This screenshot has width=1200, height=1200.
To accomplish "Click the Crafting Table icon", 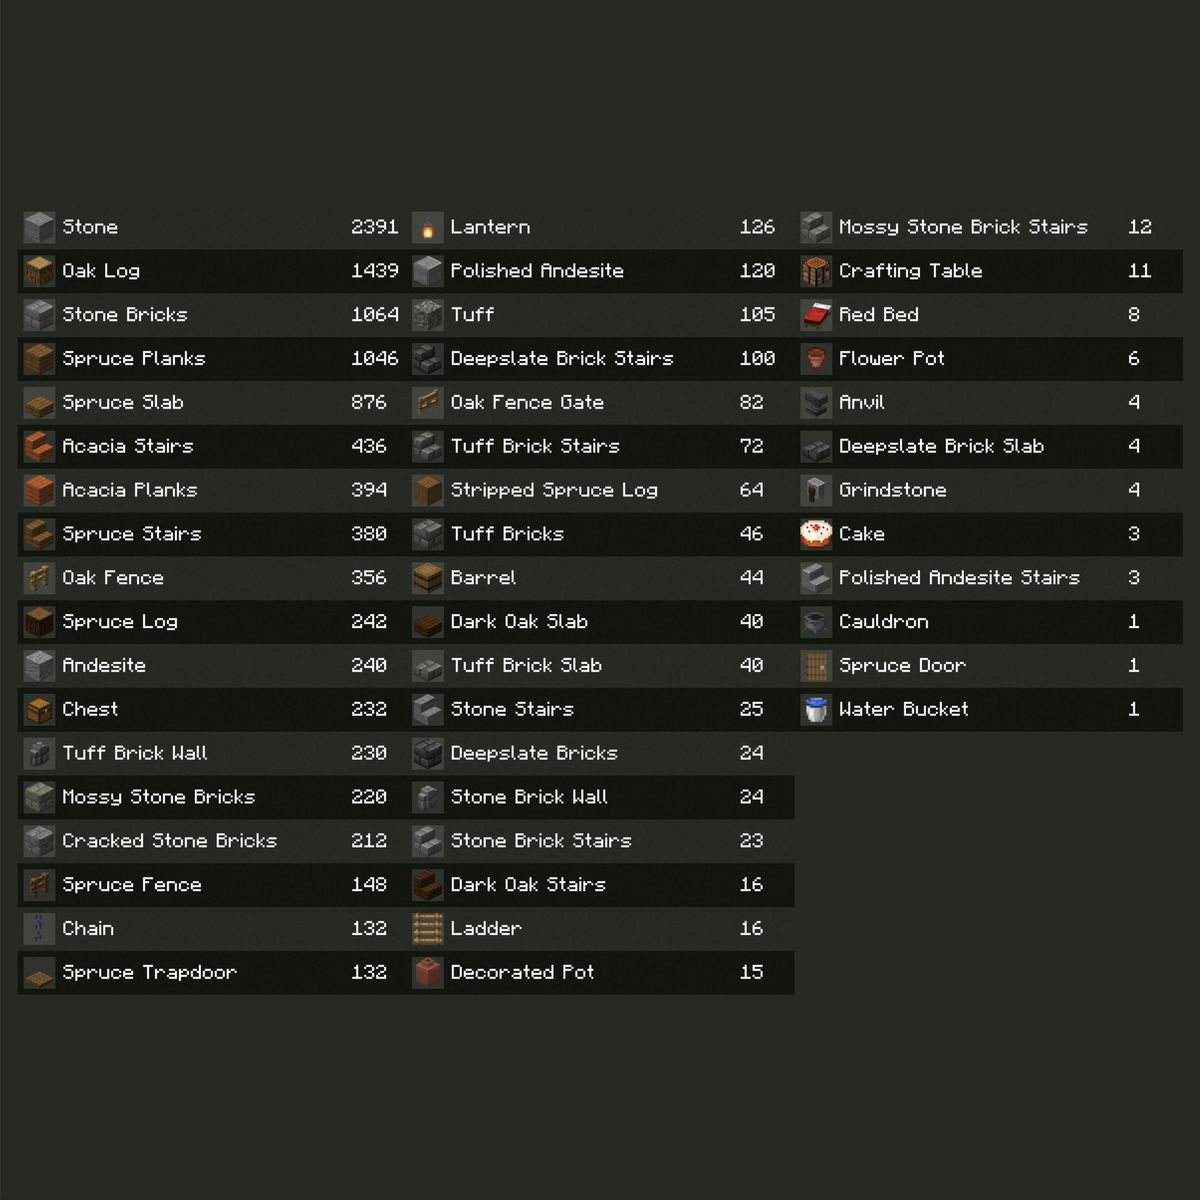I will pos(816,271).
